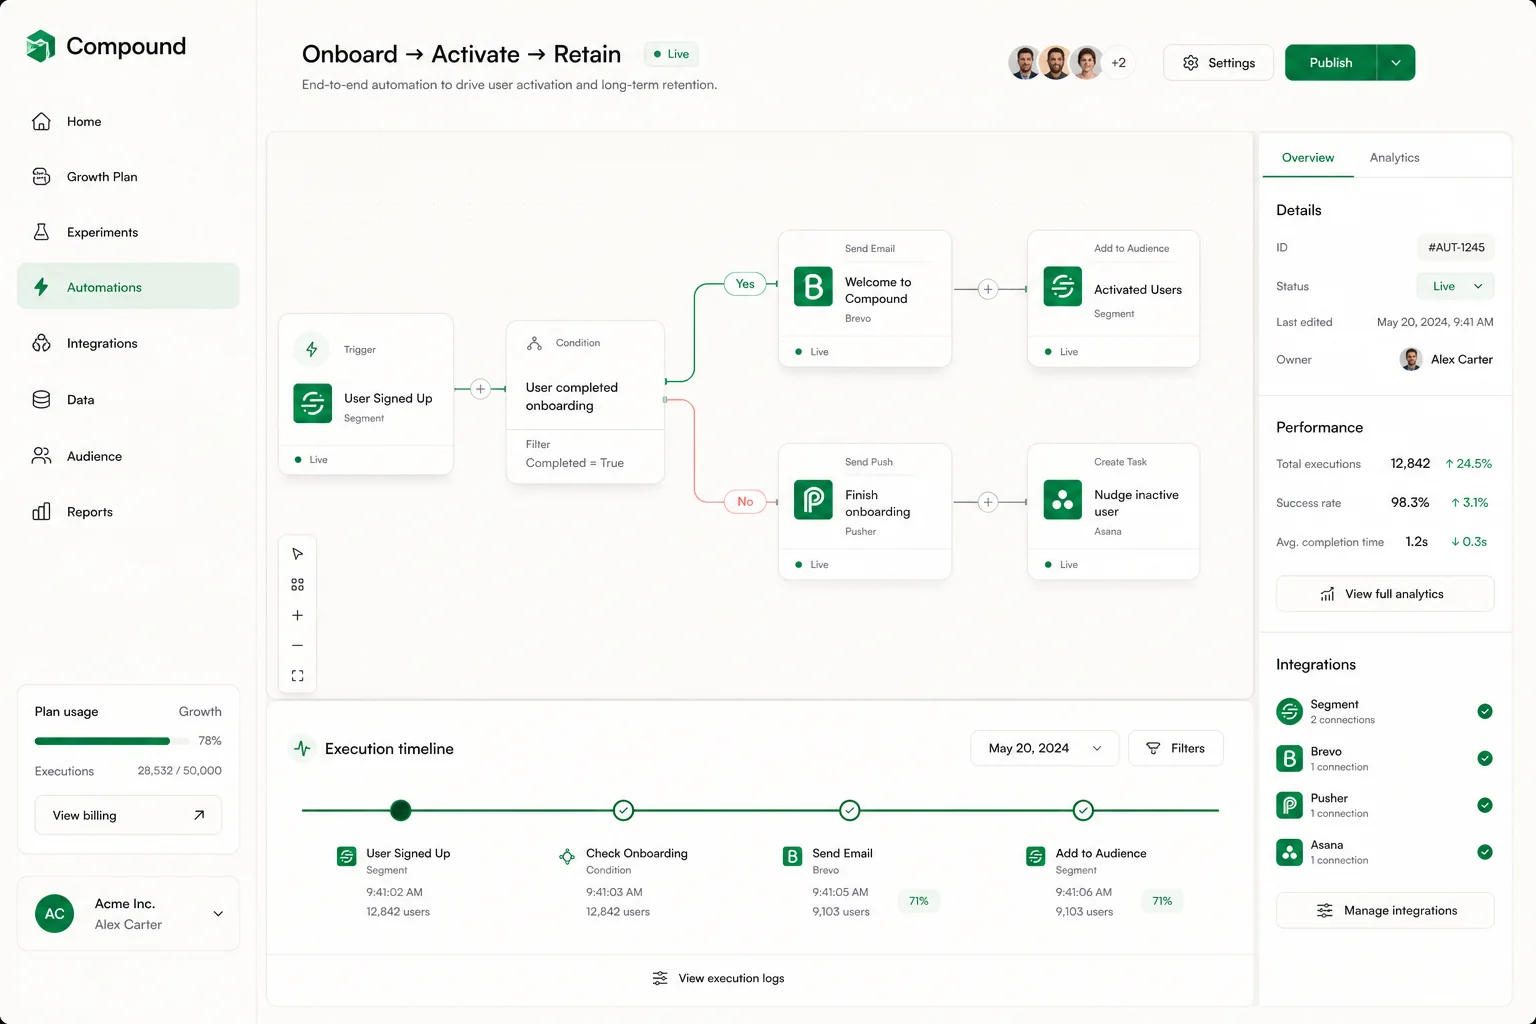Zoom in on the canvas
This screenshot has height=1024, width=1536.
click(297, 615)
